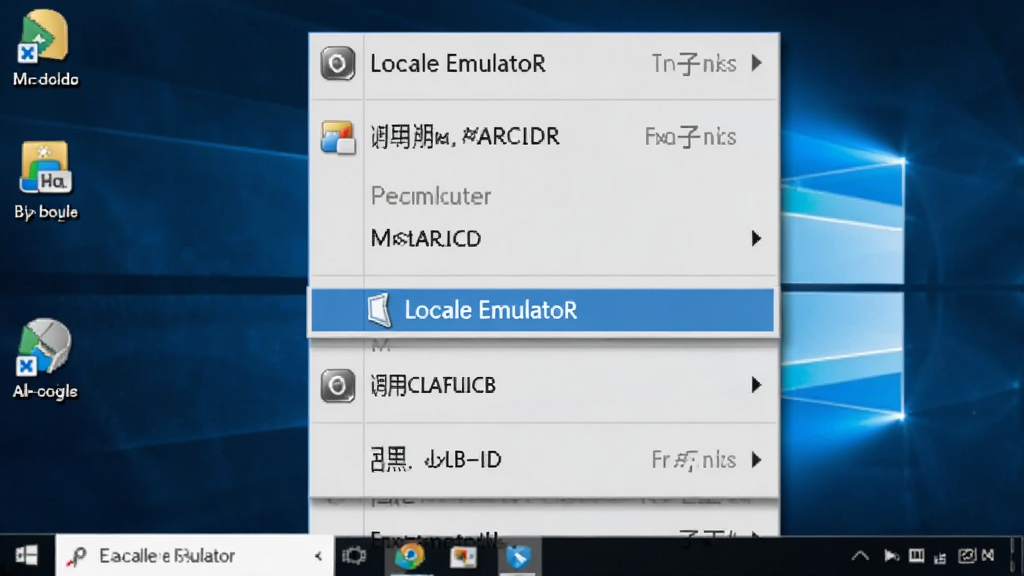The width and height of the screenshot is (1024, 576).
Task: Click the small arrow at the search box end
Action: coord(318,556)
